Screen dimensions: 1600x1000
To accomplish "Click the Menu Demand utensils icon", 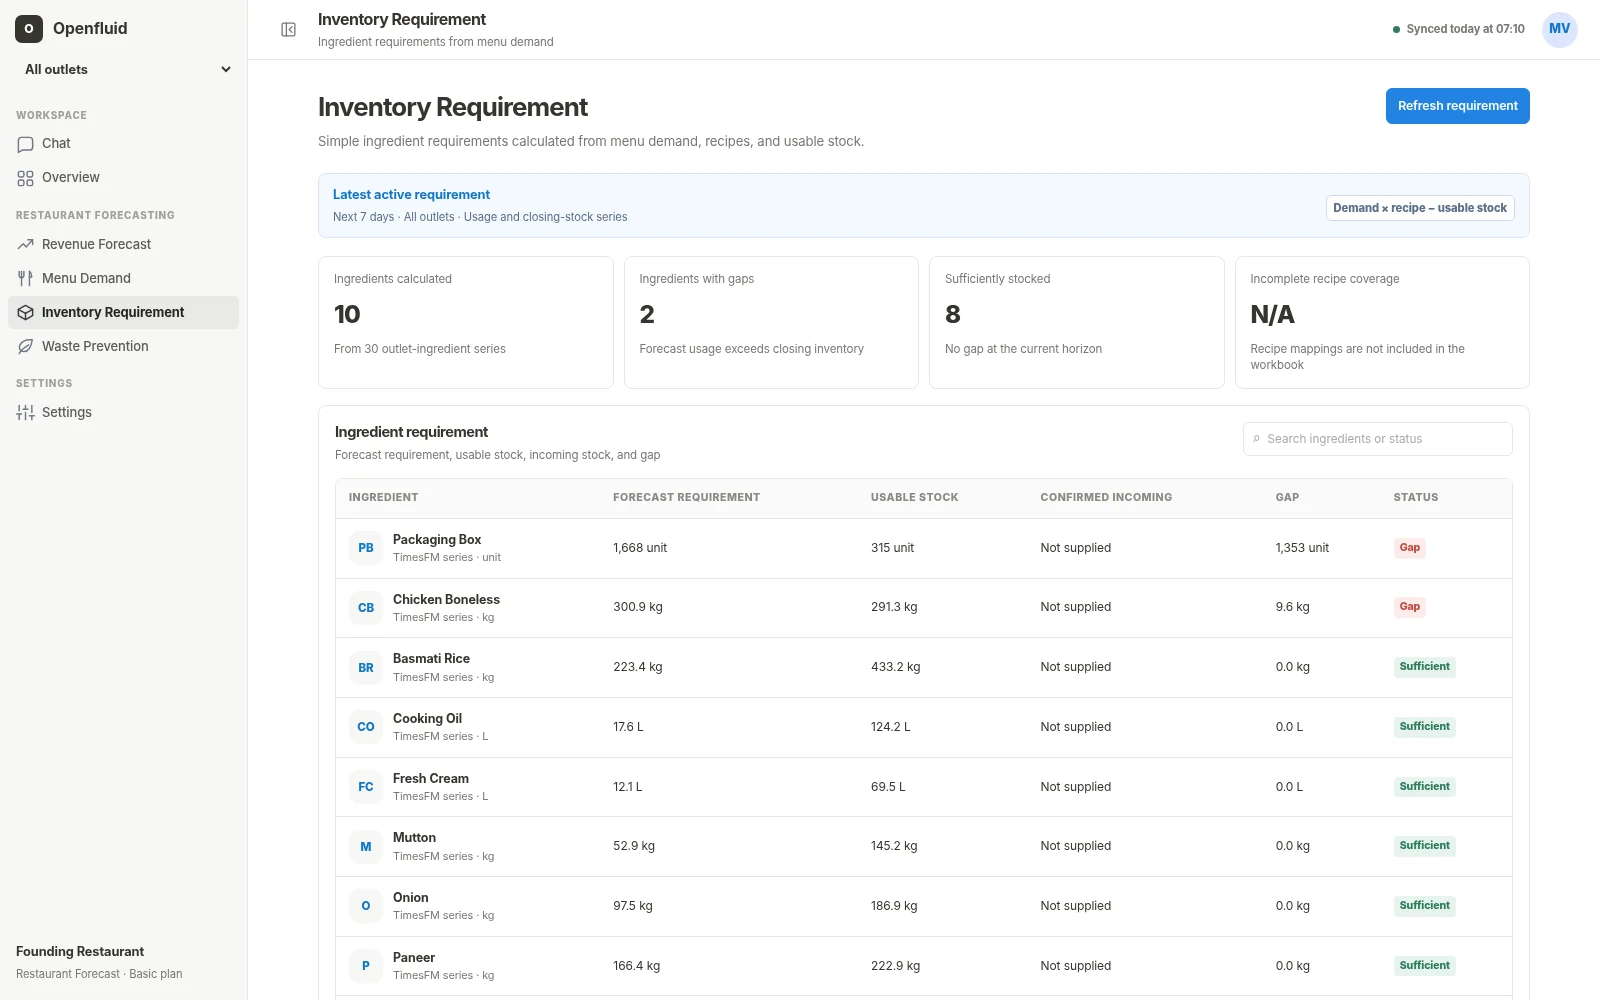I will tap(26, 279).
